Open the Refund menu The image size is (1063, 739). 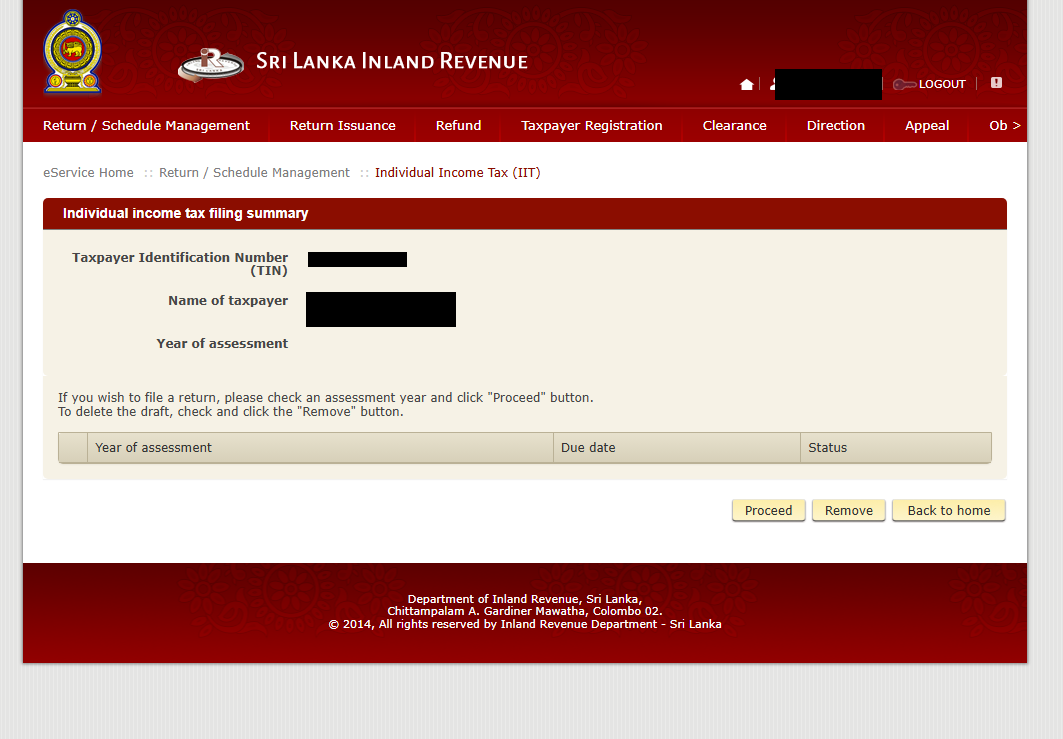point(458,125)
